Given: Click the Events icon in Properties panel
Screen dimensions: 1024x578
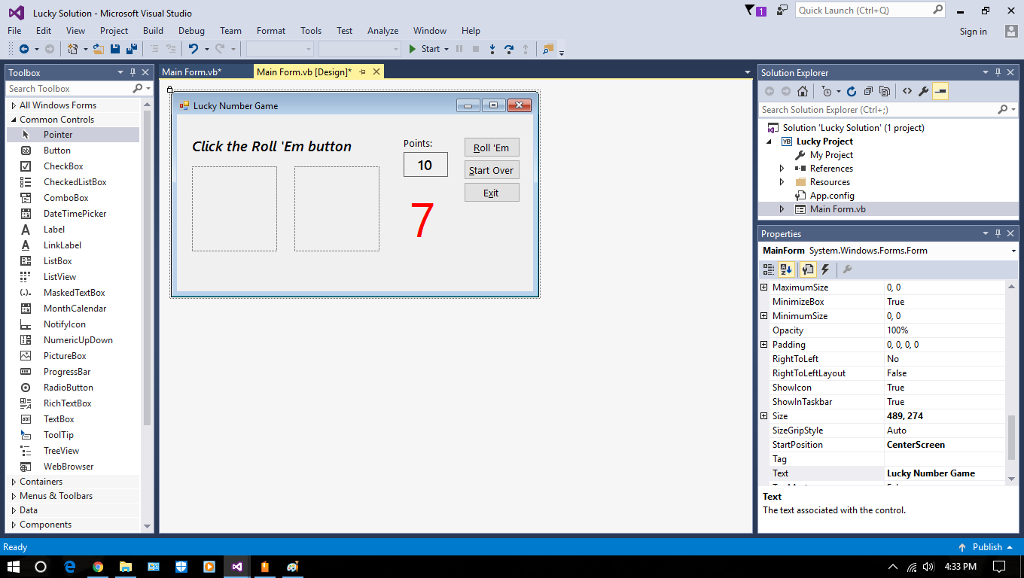Looking at the screenshot, I should [825, 269].
